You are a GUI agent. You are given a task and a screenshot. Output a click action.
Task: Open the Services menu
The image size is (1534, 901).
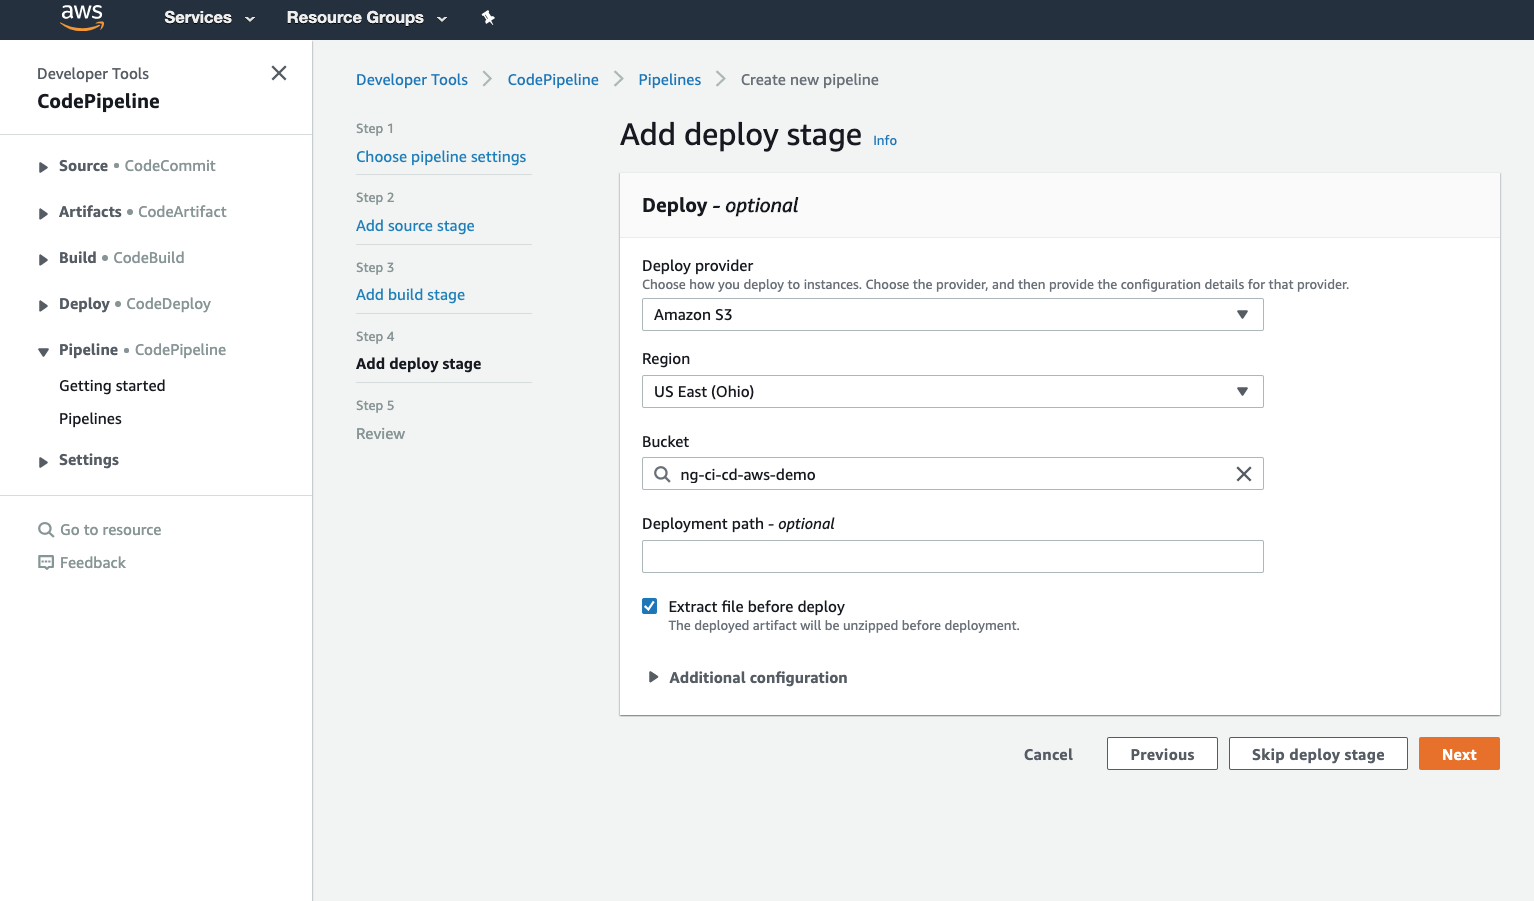209,17
